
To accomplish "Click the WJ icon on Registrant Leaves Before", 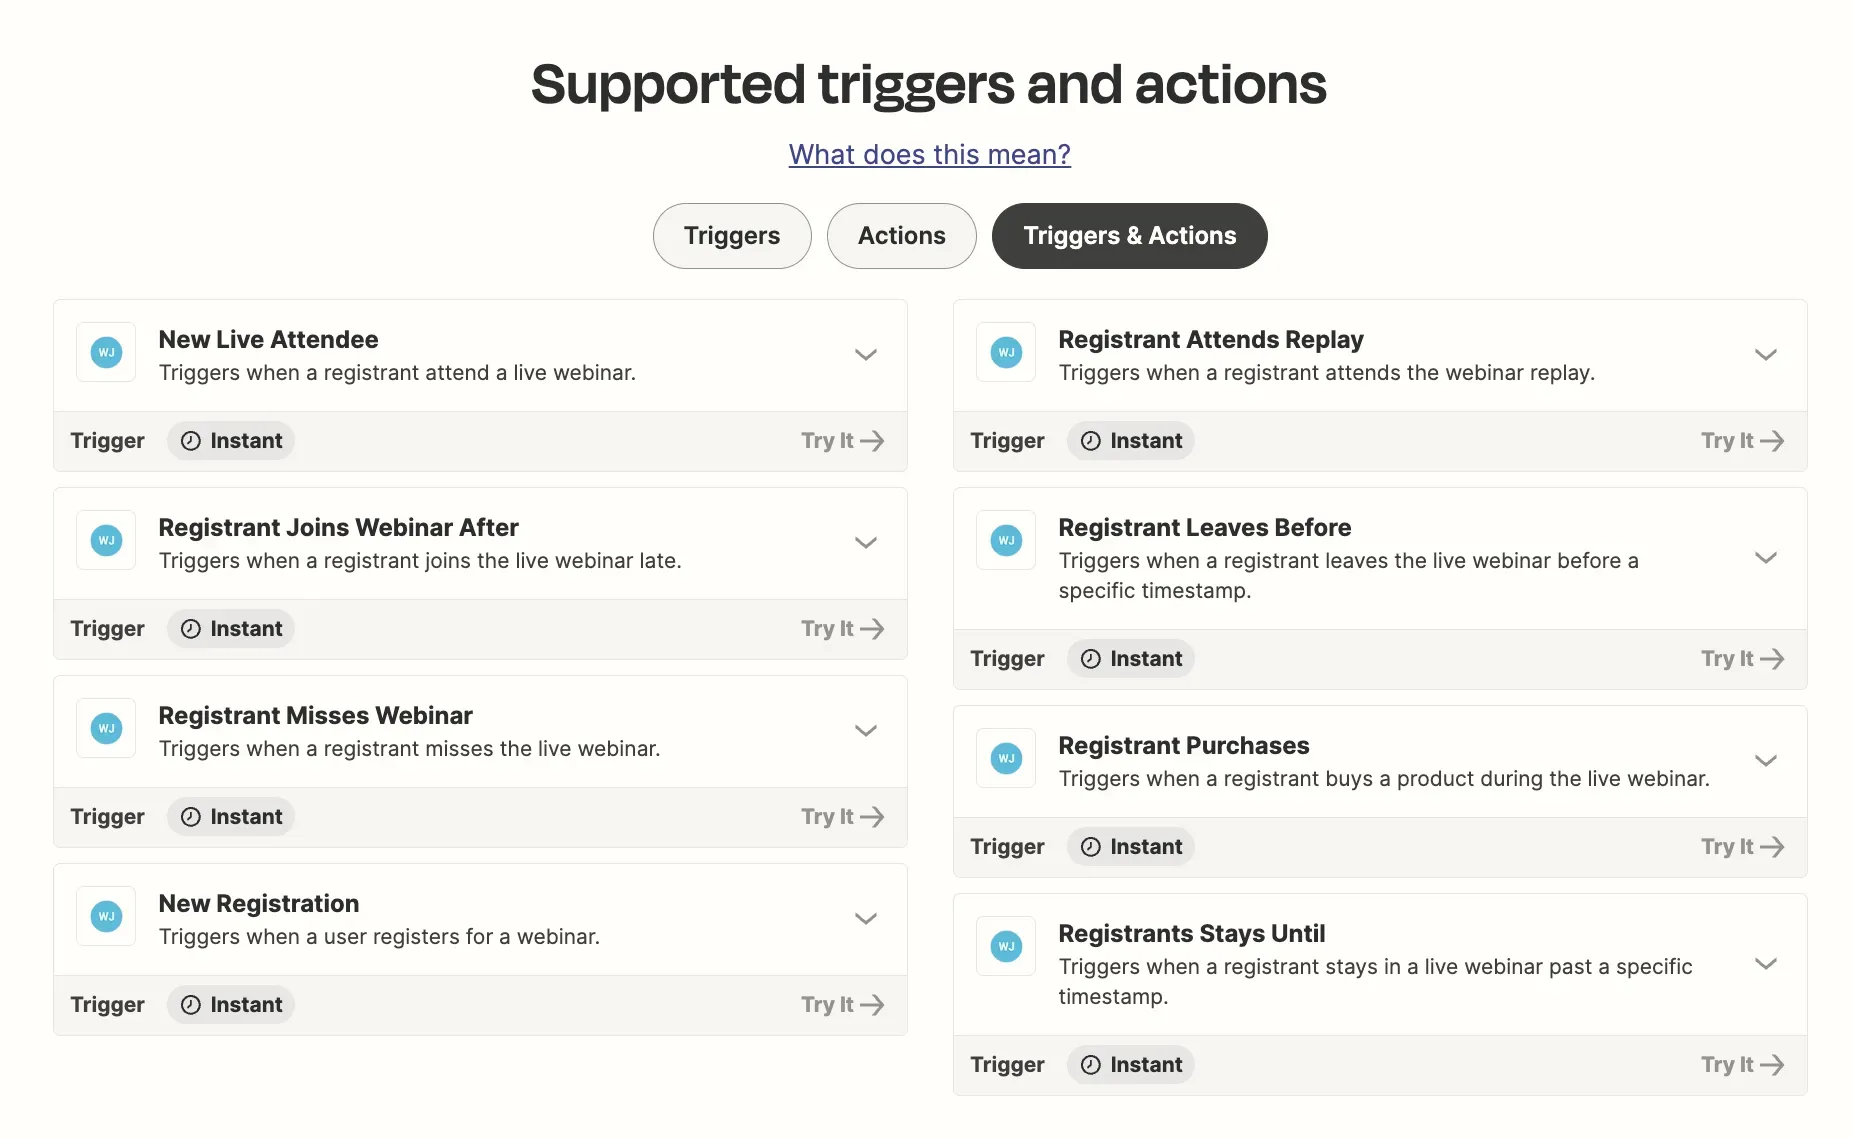I will [1005, 540].
